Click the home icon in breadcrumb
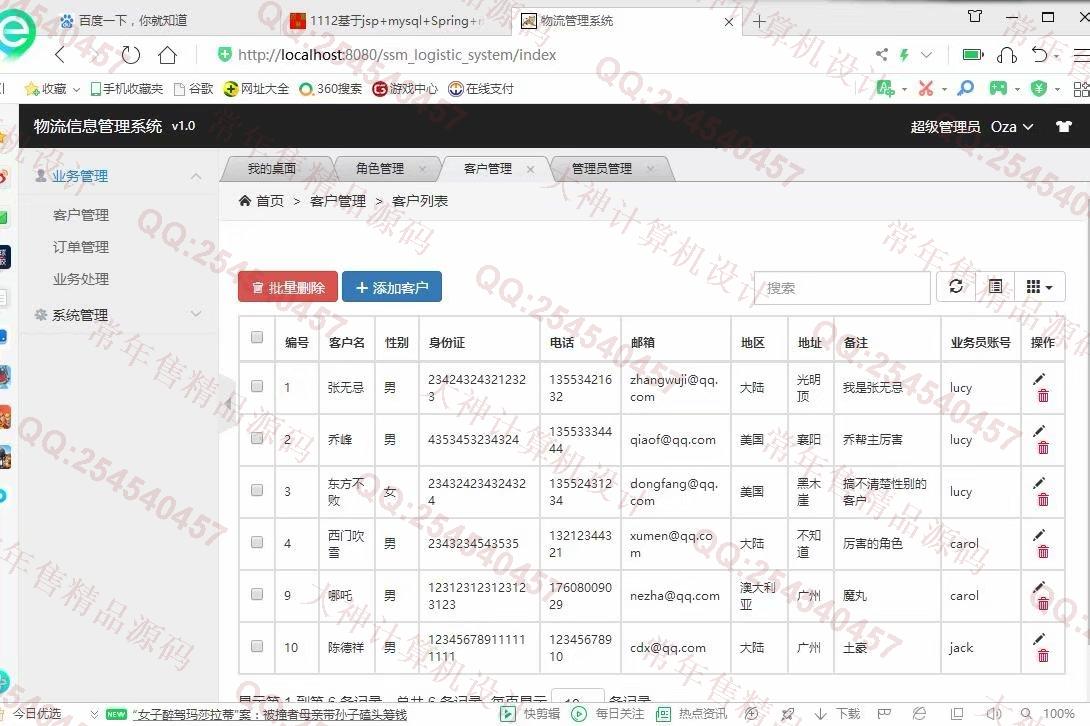 pyautogui.click(x=245, y=201)
